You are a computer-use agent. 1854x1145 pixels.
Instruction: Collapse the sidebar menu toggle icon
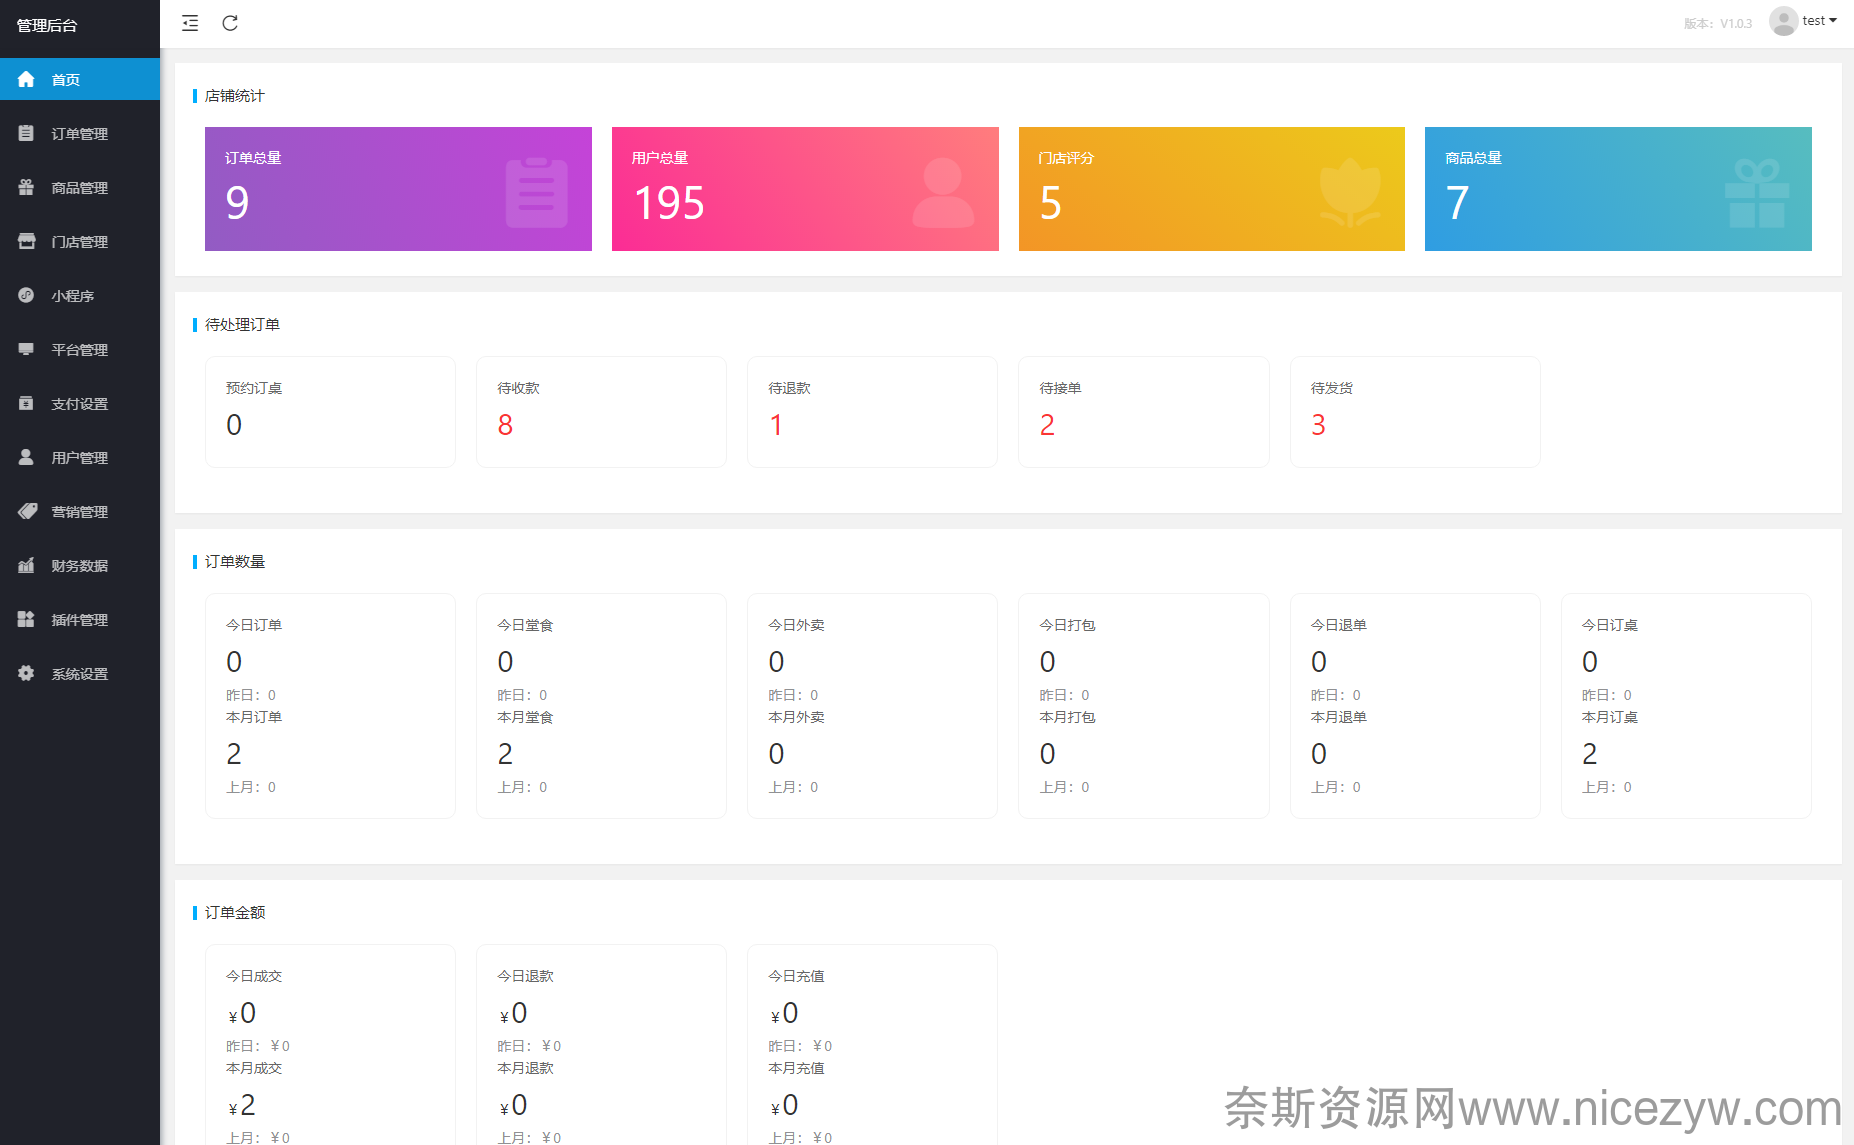190,23
